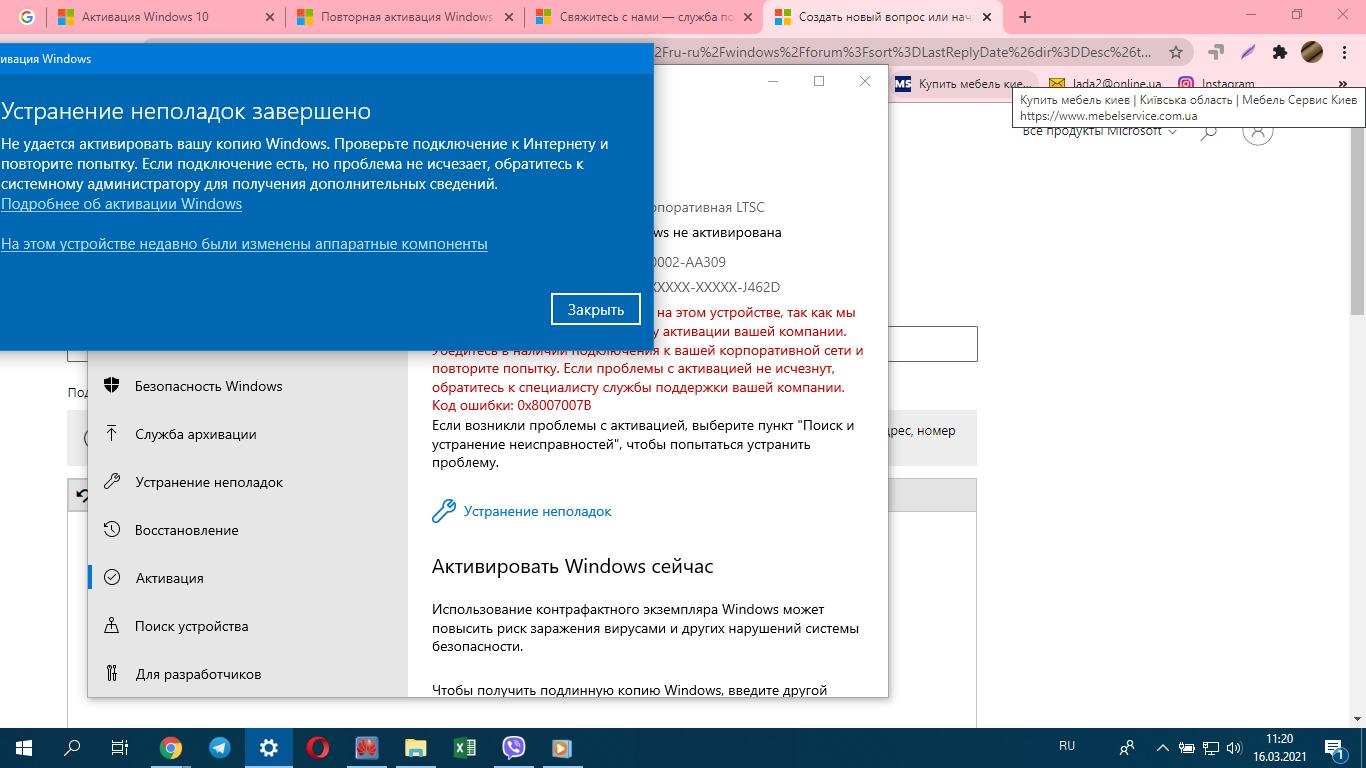Open Excel from taskbar

pos(464,747)
